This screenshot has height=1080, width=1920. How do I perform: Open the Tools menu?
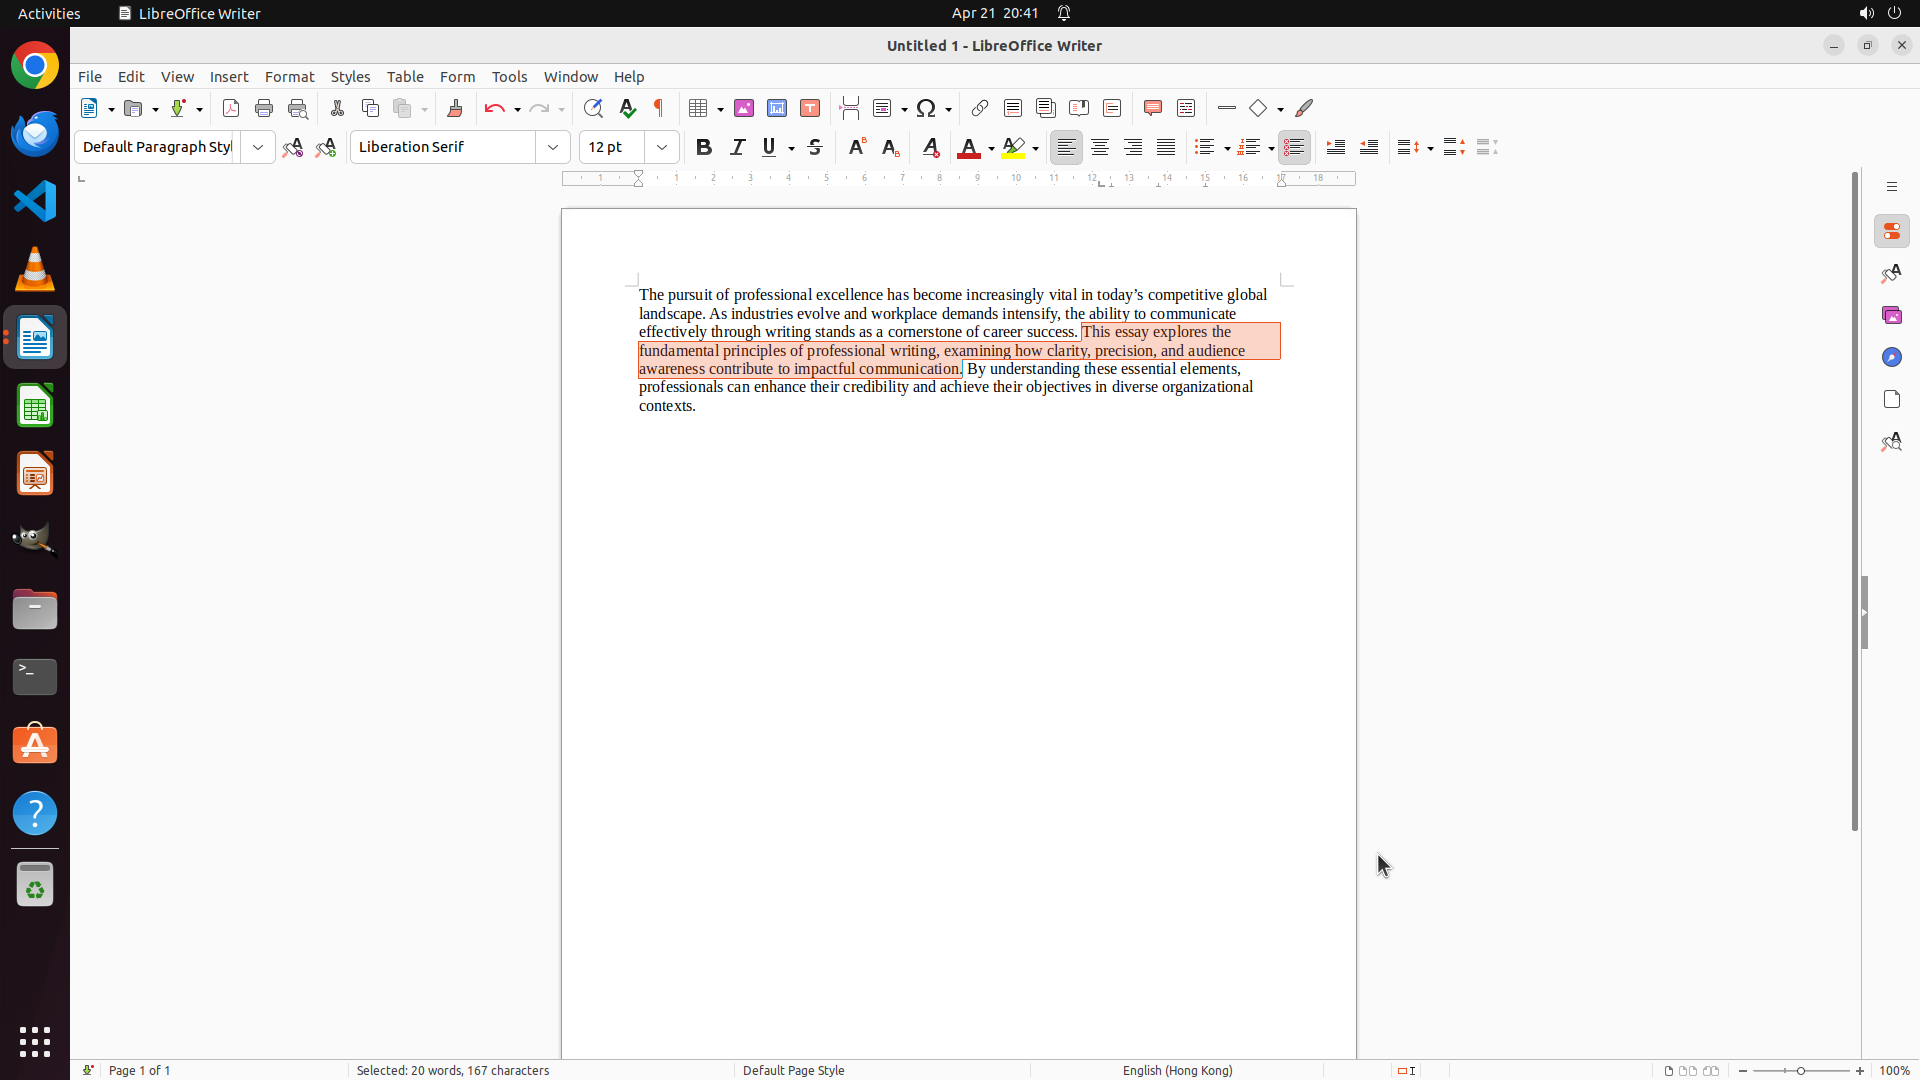(x=509, y=77)
